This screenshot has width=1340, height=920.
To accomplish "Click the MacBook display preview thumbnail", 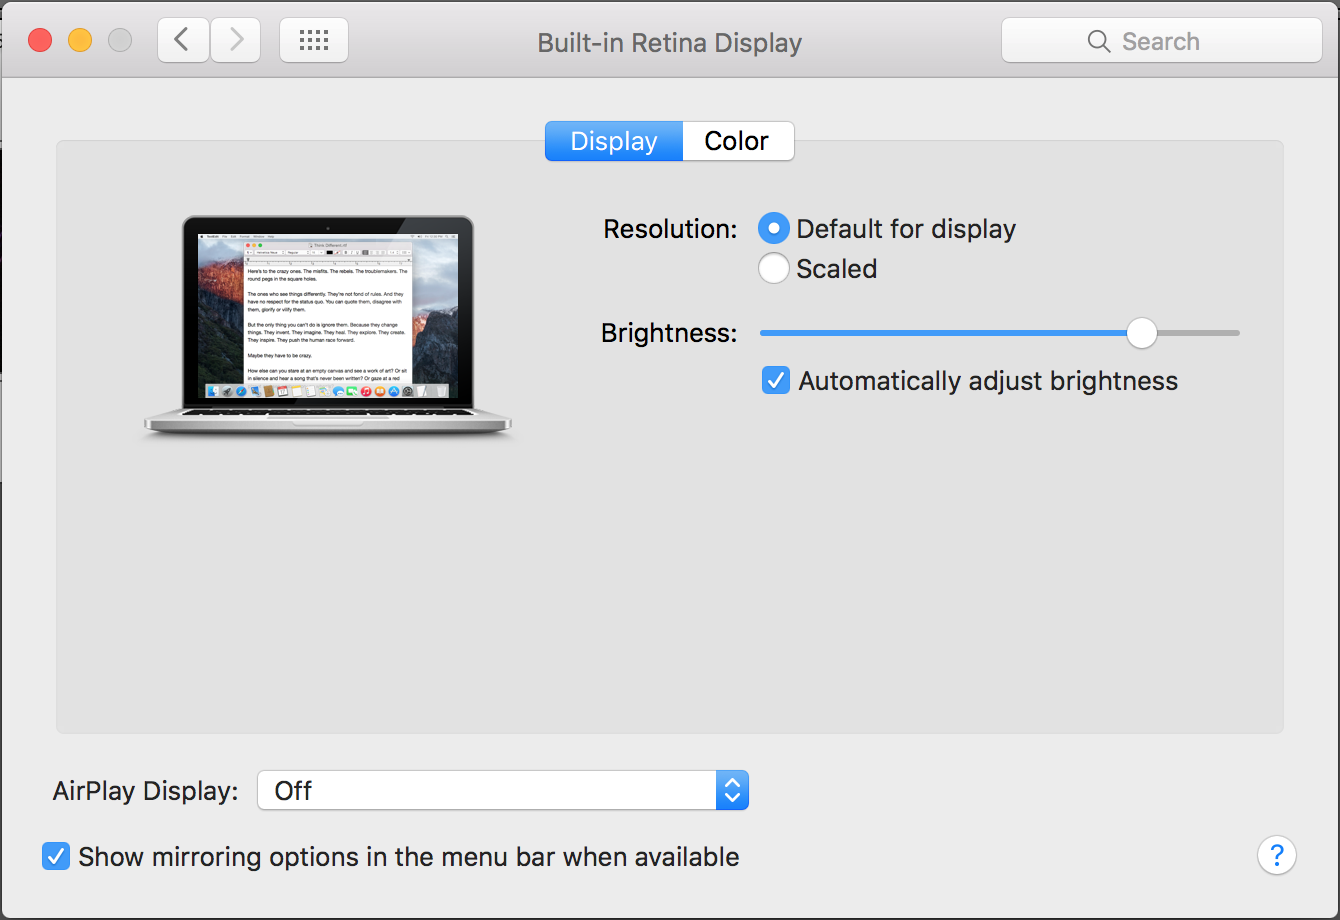I will (x=328, y=326).
